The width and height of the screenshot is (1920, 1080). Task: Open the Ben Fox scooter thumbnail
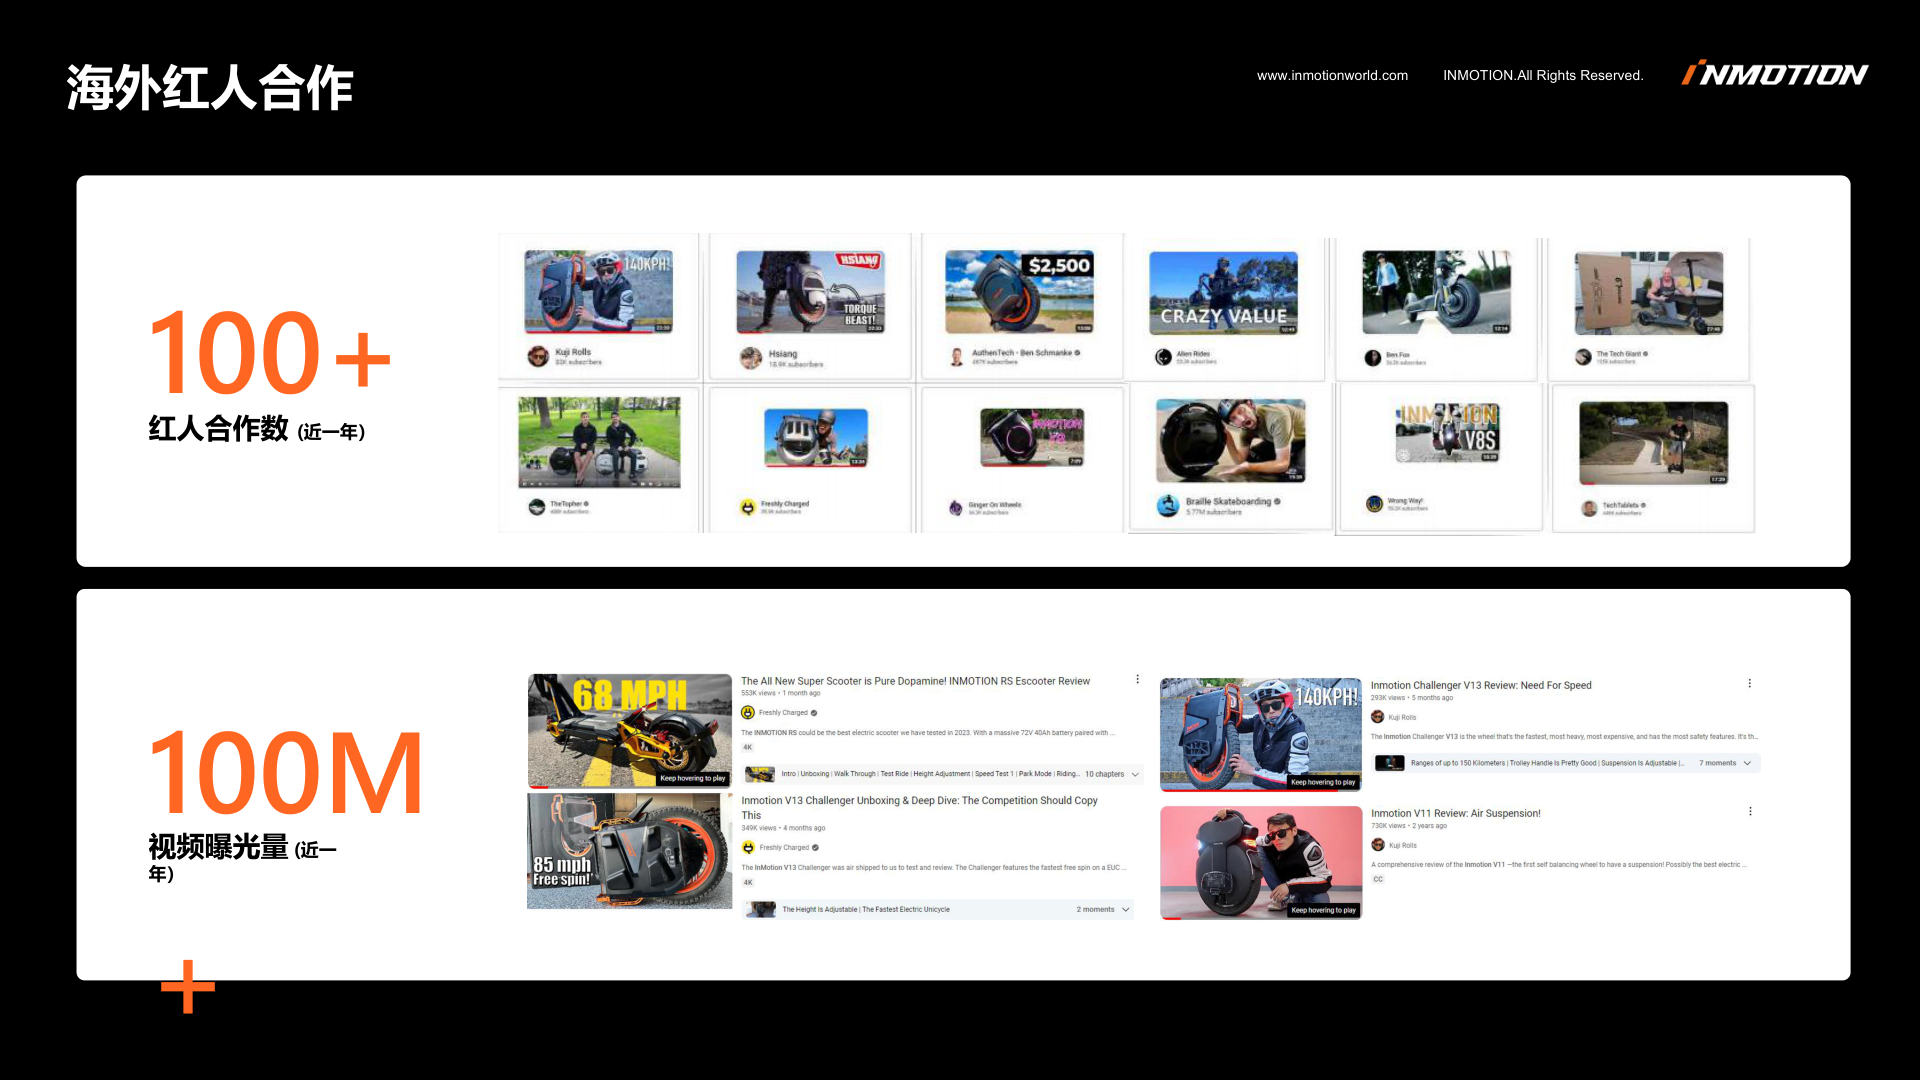(1436, 292)
